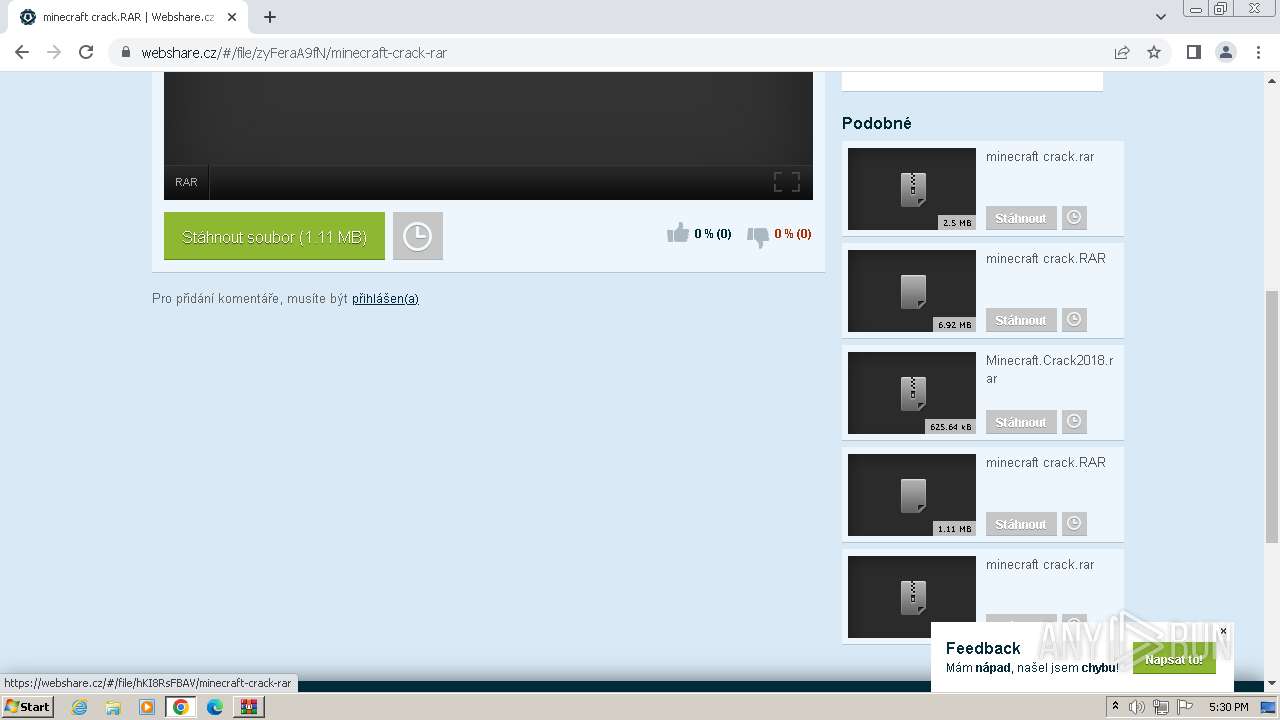Screen dimensions: 1280x720
Task: Open thumbnail of 2.5 MB minecraft crack.rar
Action: coord(911,189)
